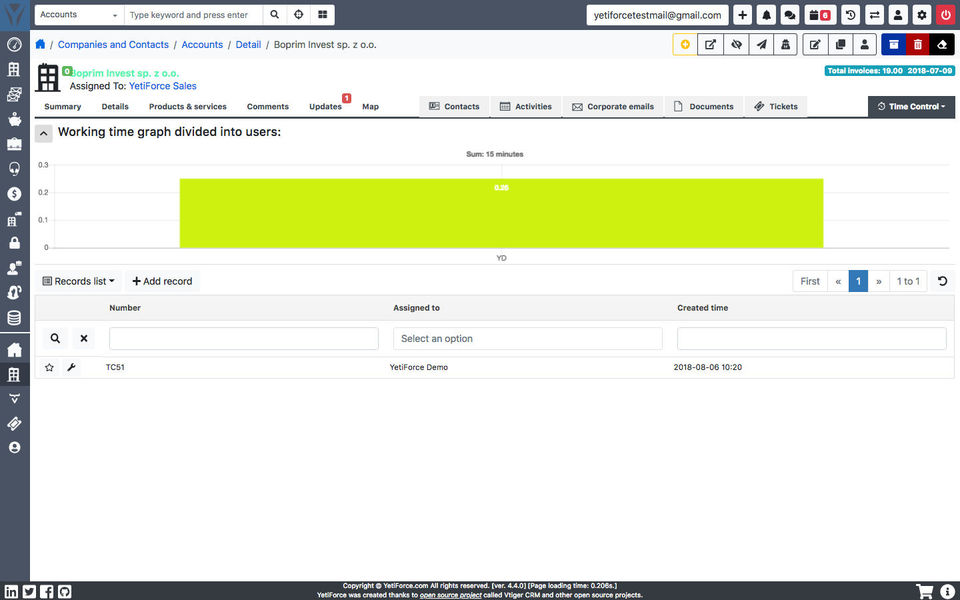
Task: Open the Activities related tab
Action: pyautogui.click(x=526, y=107)
